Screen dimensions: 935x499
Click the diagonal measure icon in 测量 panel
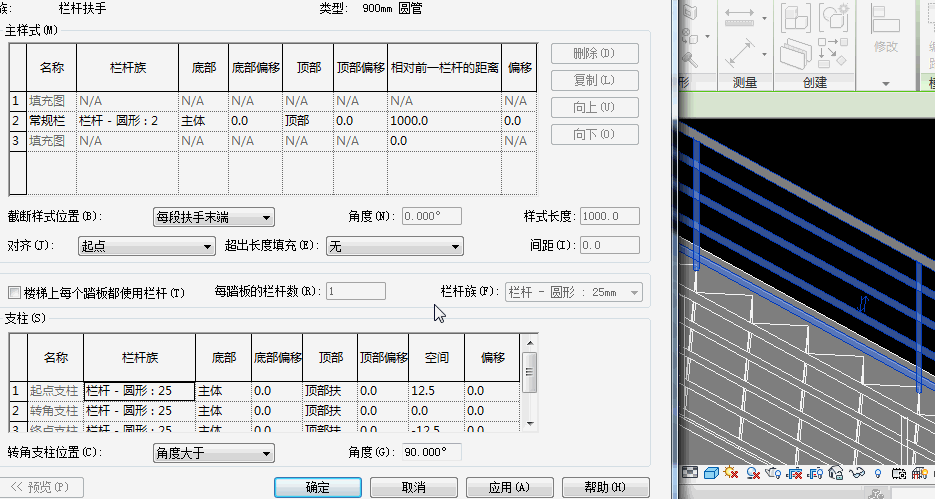pyautogui.click(x=739, y=54)
